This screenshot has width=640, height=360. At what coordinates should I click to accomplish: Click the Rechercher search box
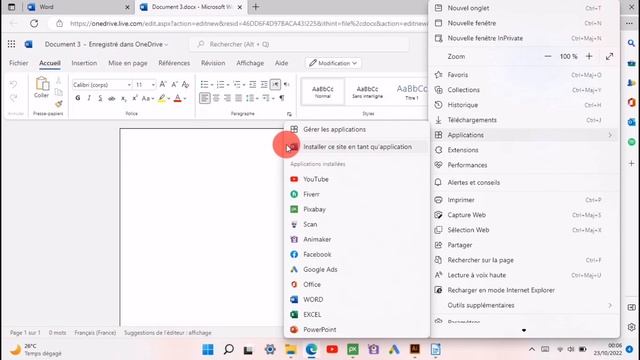pyautogui.click(x=300, y=44)
